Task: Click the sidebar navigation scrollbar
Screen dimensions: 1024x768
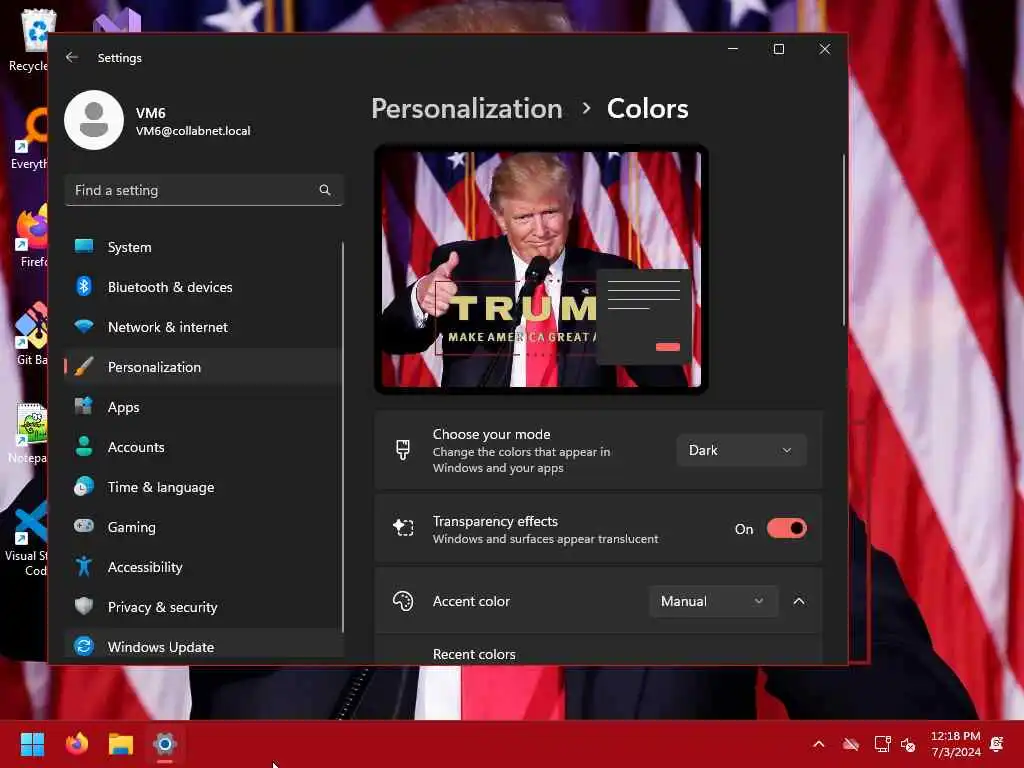Action: coord(342,436)
